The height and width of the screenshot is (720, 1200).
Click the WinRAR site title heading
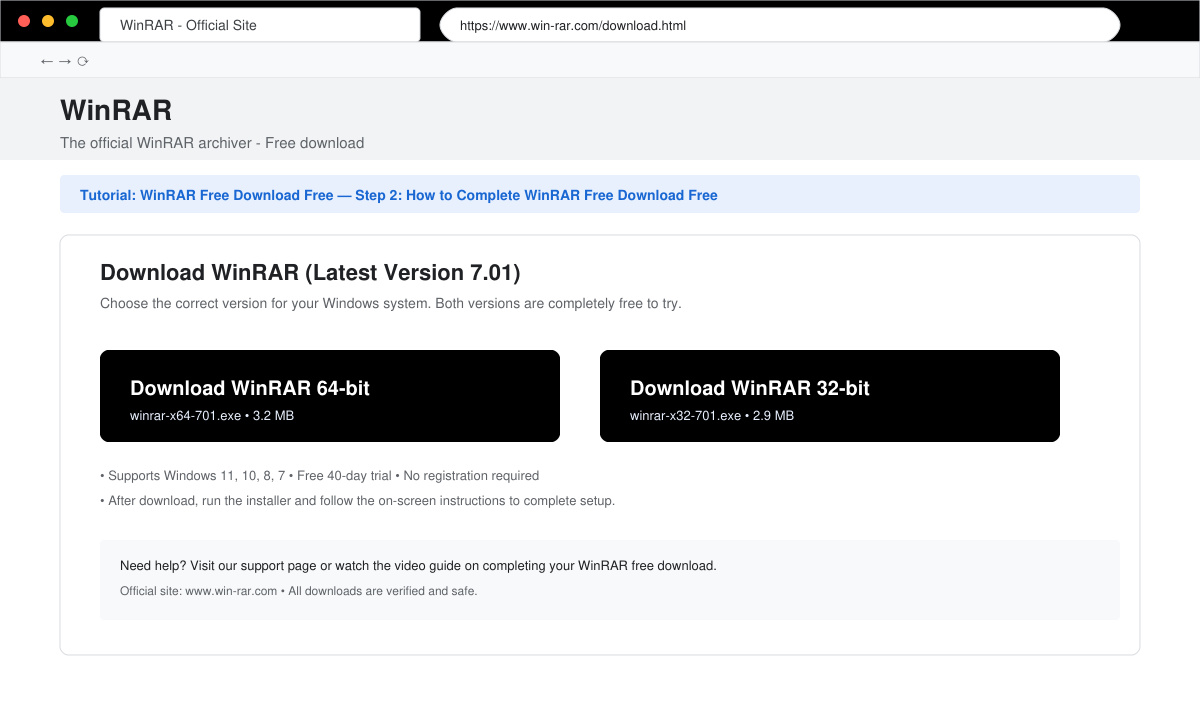pyautogui.click(x=116, y=110)
